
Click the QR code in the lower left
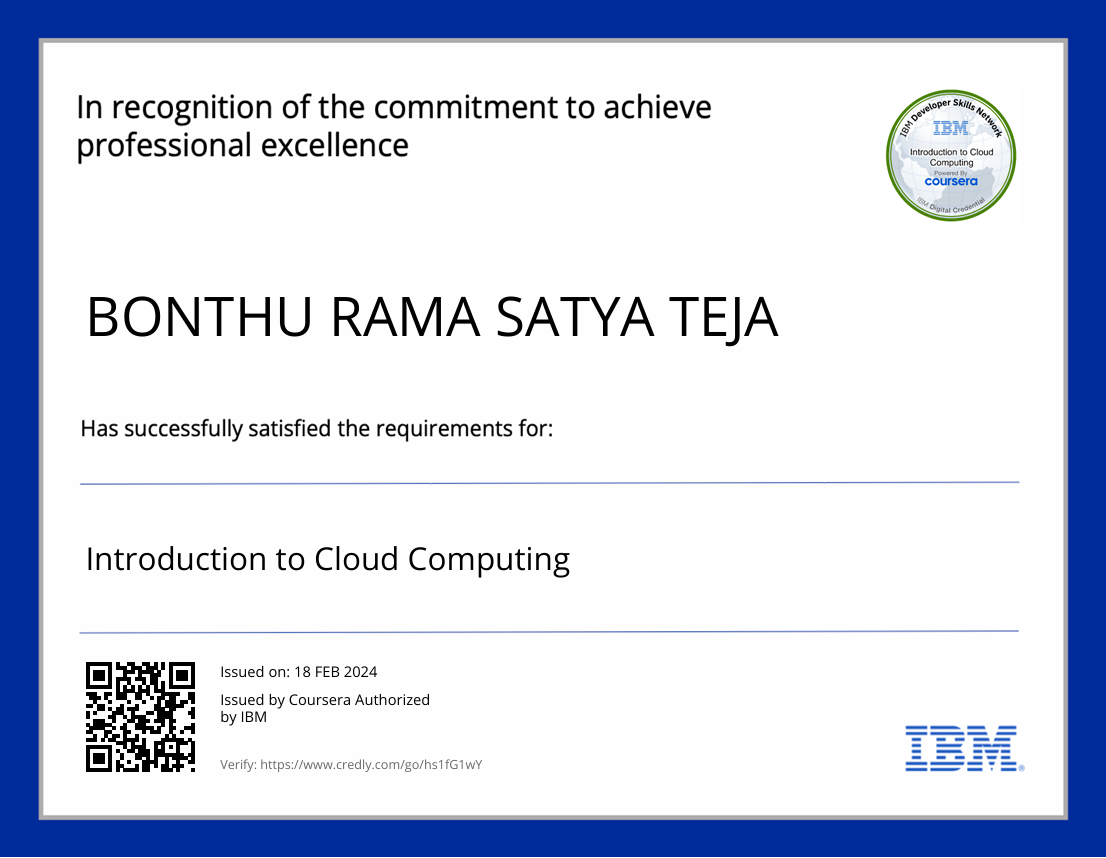click(143, 717)
